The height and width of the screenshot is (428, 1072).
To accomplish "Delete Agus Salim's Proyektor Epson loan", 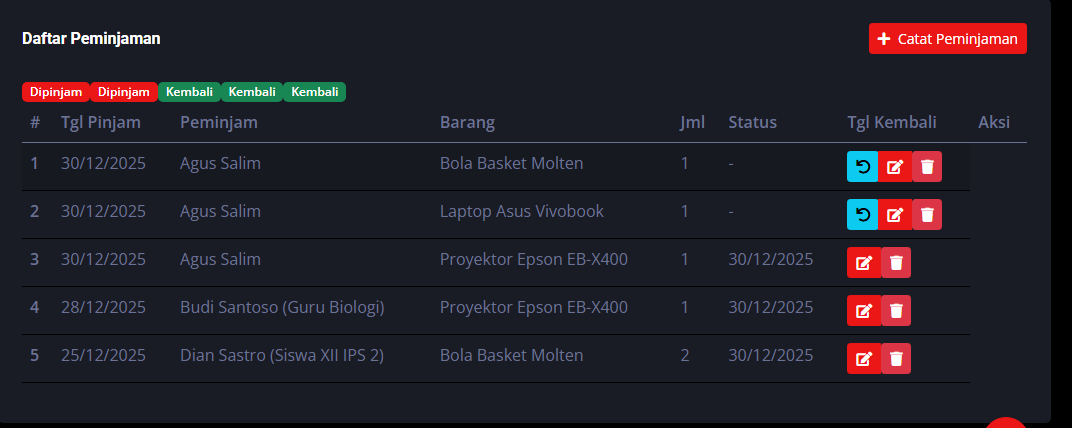I will tap(897, 262).
